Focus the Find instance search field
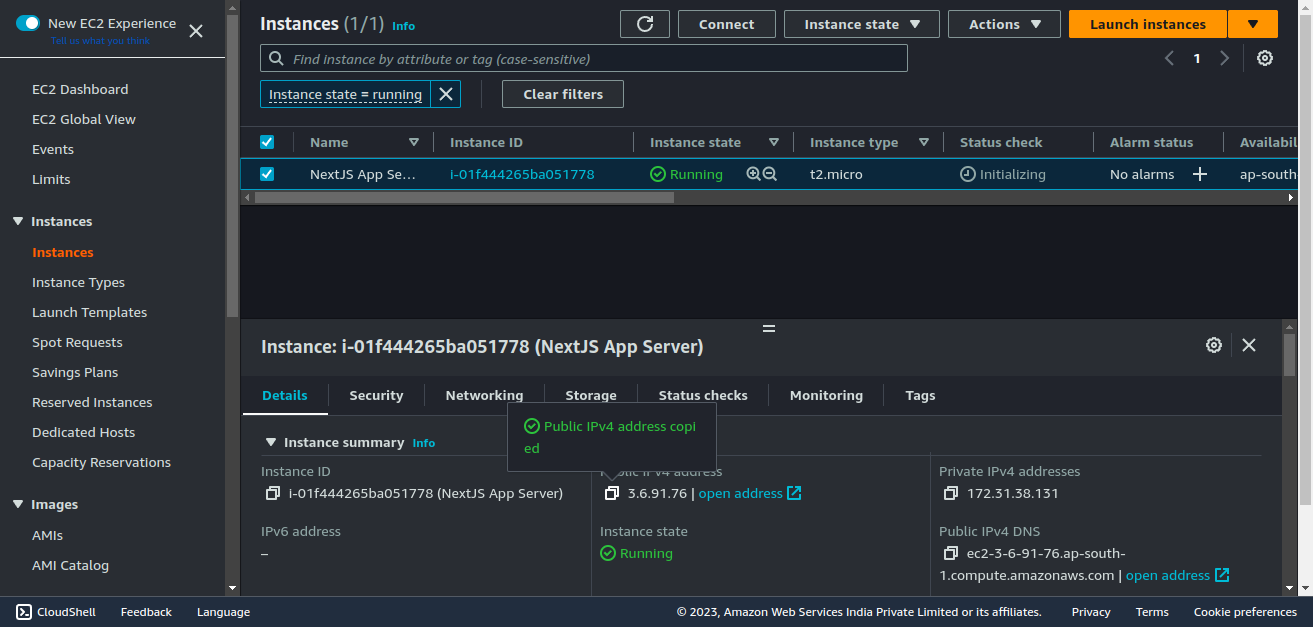Screen dimensions: 1313x627 (x=584, y=58)
